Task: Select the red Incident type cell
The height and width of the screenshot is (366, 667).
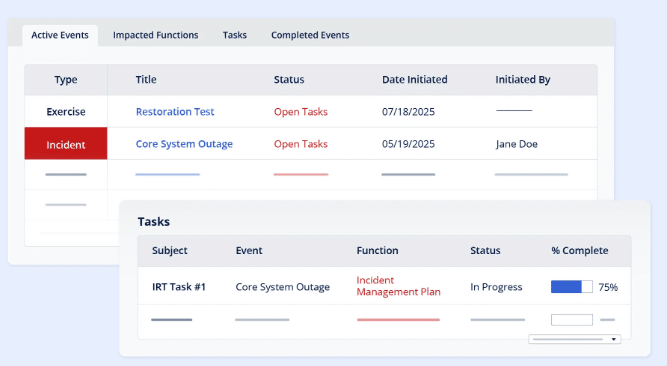Action: coord(66,143)
